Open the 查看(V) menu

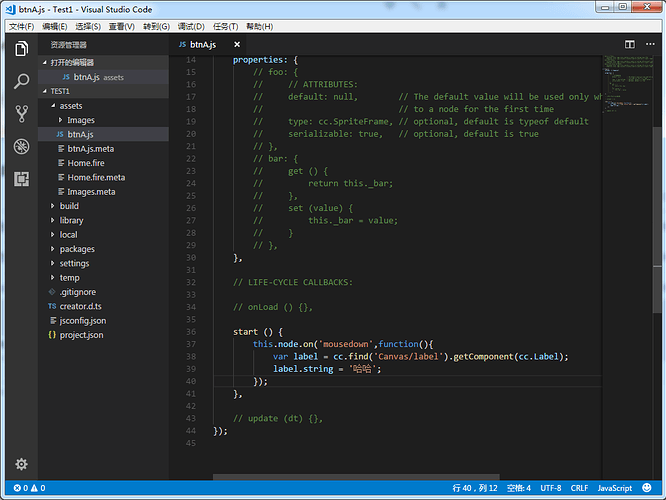[x=121, y=26]
